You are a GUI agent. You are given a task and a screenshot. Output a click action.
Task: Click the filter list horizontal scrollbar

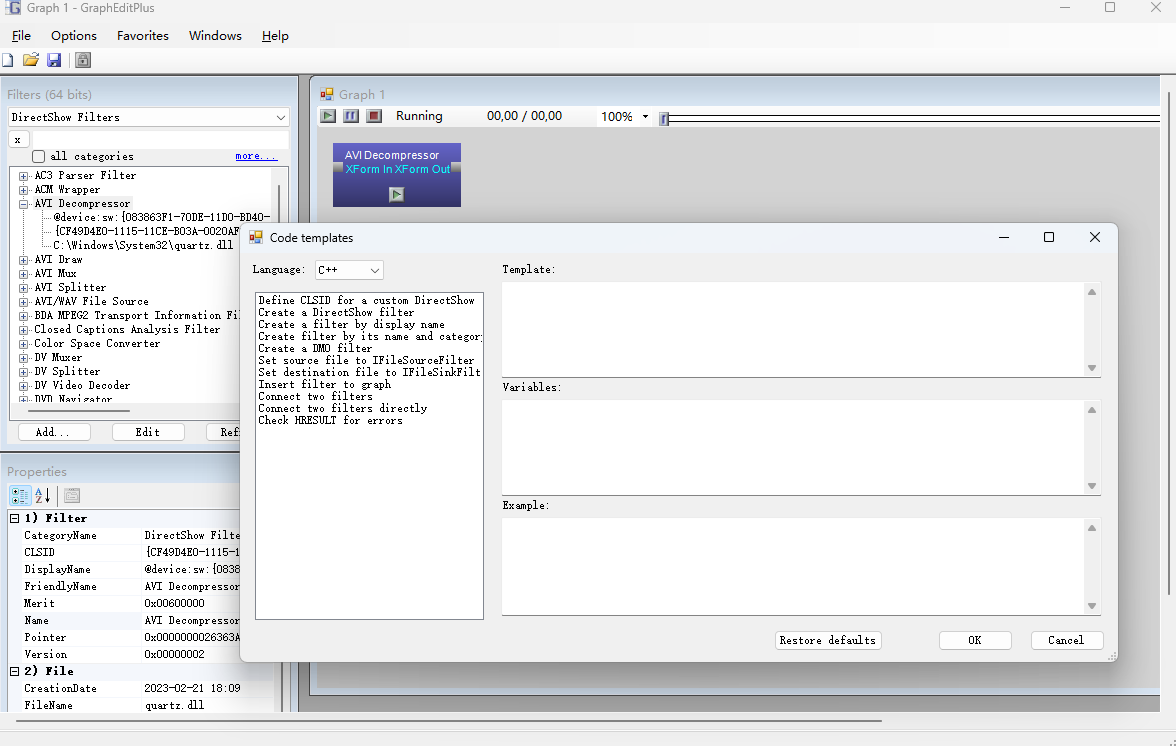(79, 411)
